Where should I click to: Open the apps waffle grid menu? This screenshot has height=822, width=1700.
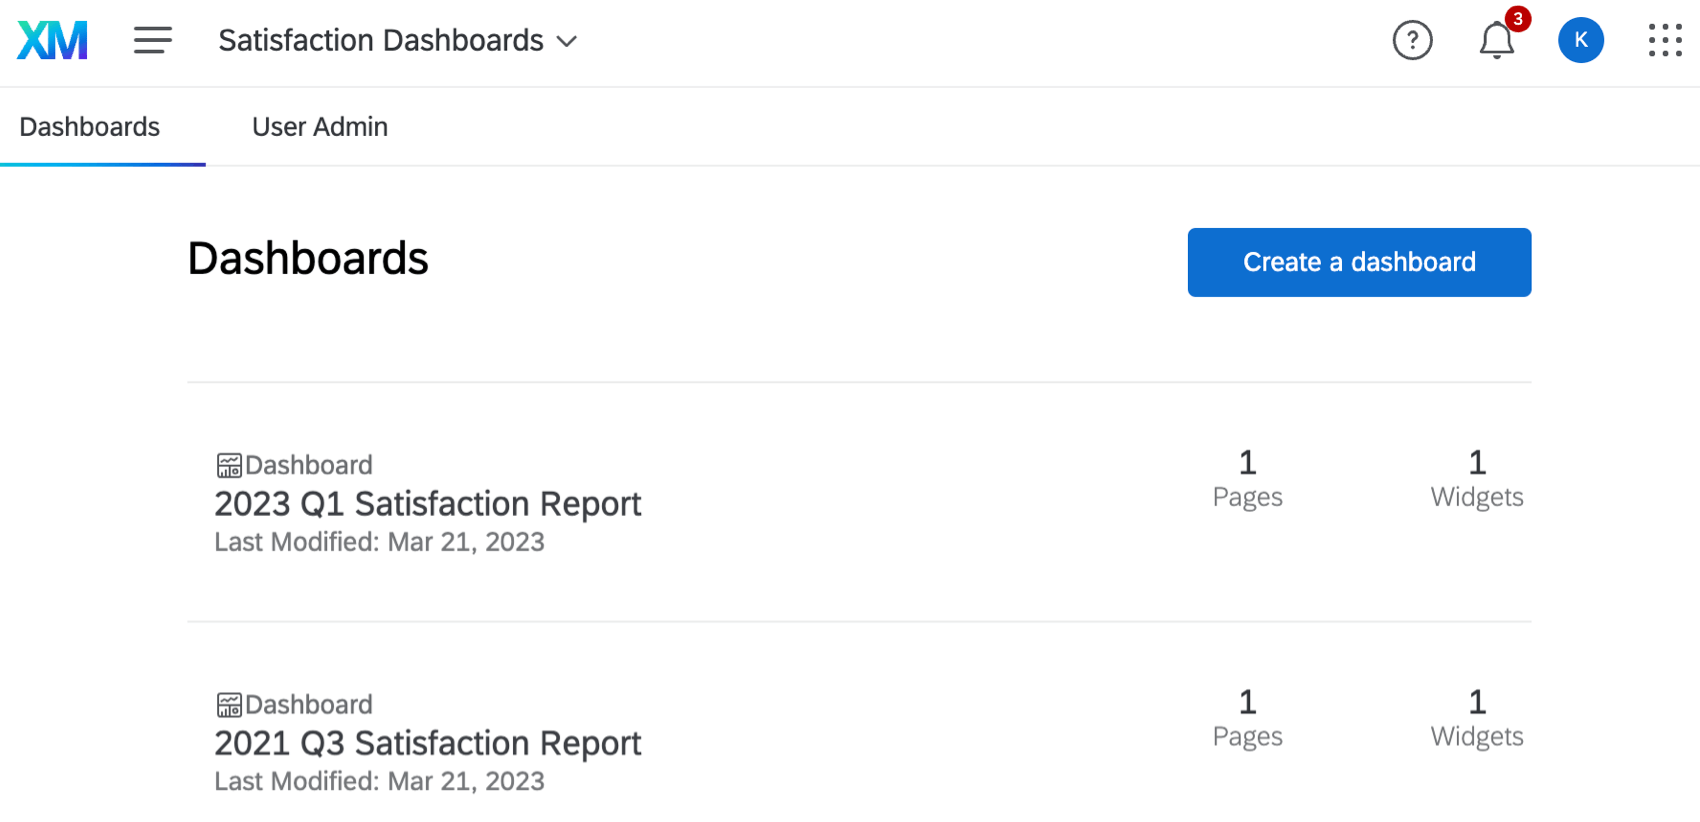click(x=1664, y=40)
